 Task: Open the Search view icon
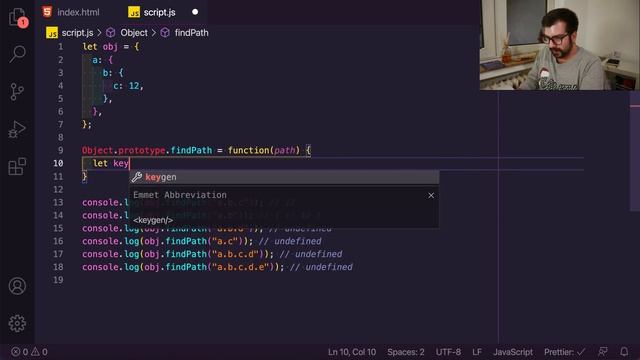point(17,54)
